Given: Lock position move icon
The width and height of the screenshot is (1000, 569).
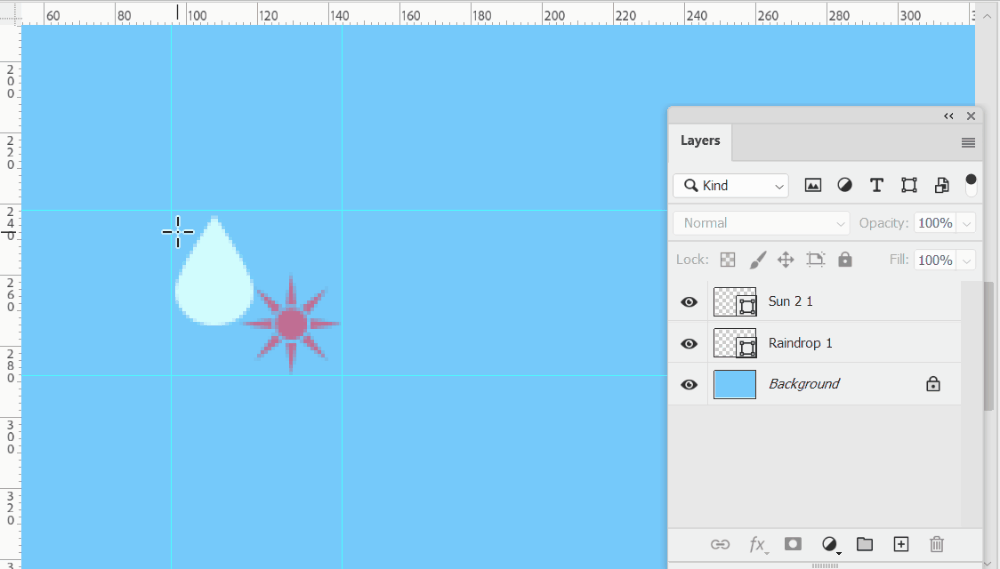Looking at the screenshot, I should (x=786, y=260).
